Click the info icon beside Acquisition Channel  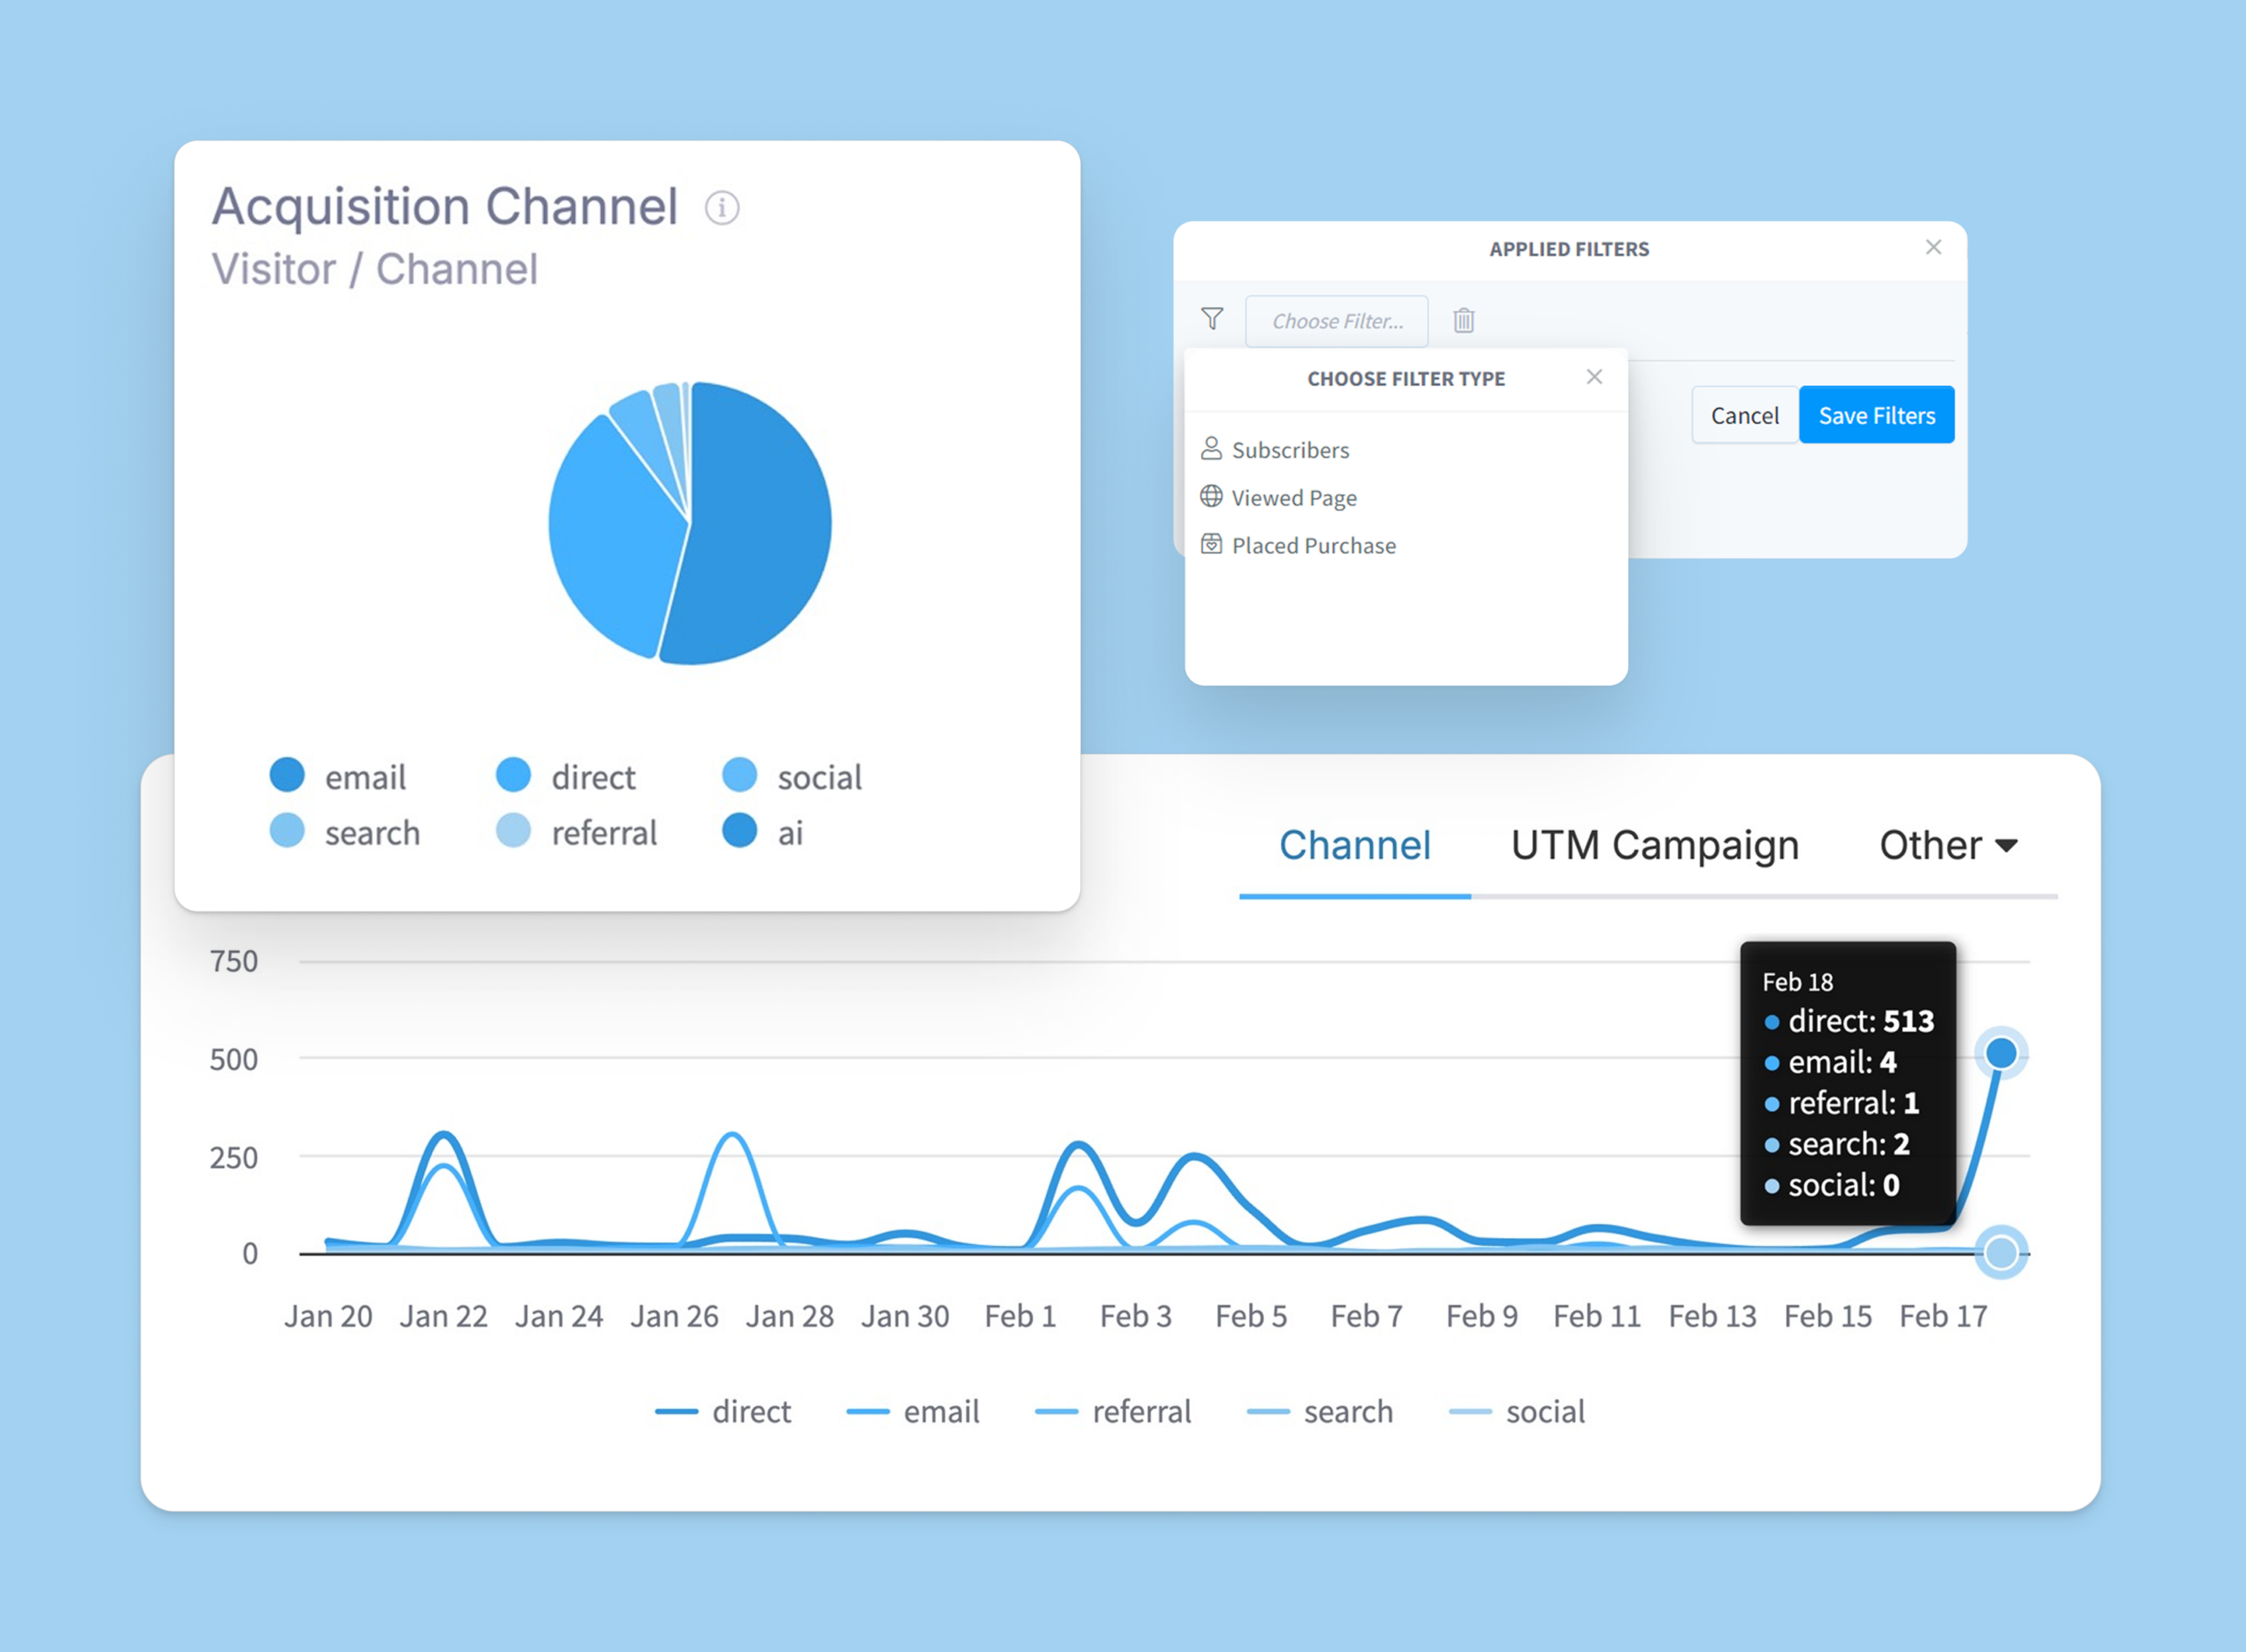722,208
